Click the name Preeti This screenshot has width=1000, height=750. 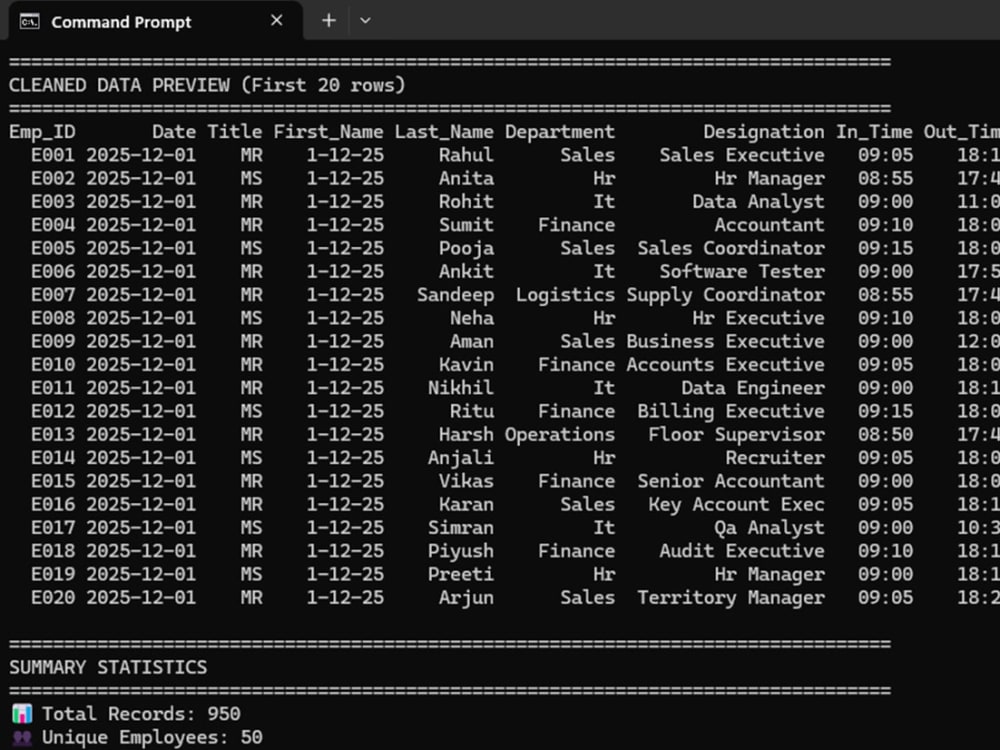[x=460, y=574]
